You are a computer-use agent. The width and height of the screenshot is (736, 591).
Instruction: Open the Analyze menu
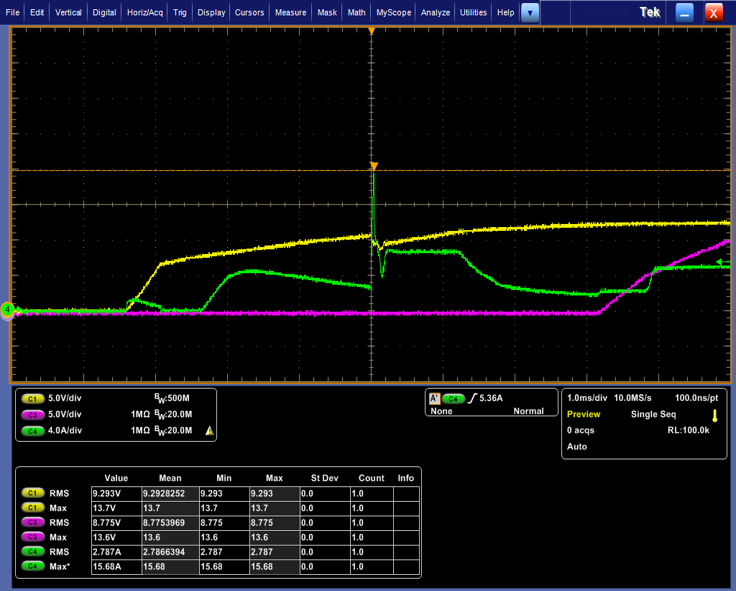[x=435, y=13]
